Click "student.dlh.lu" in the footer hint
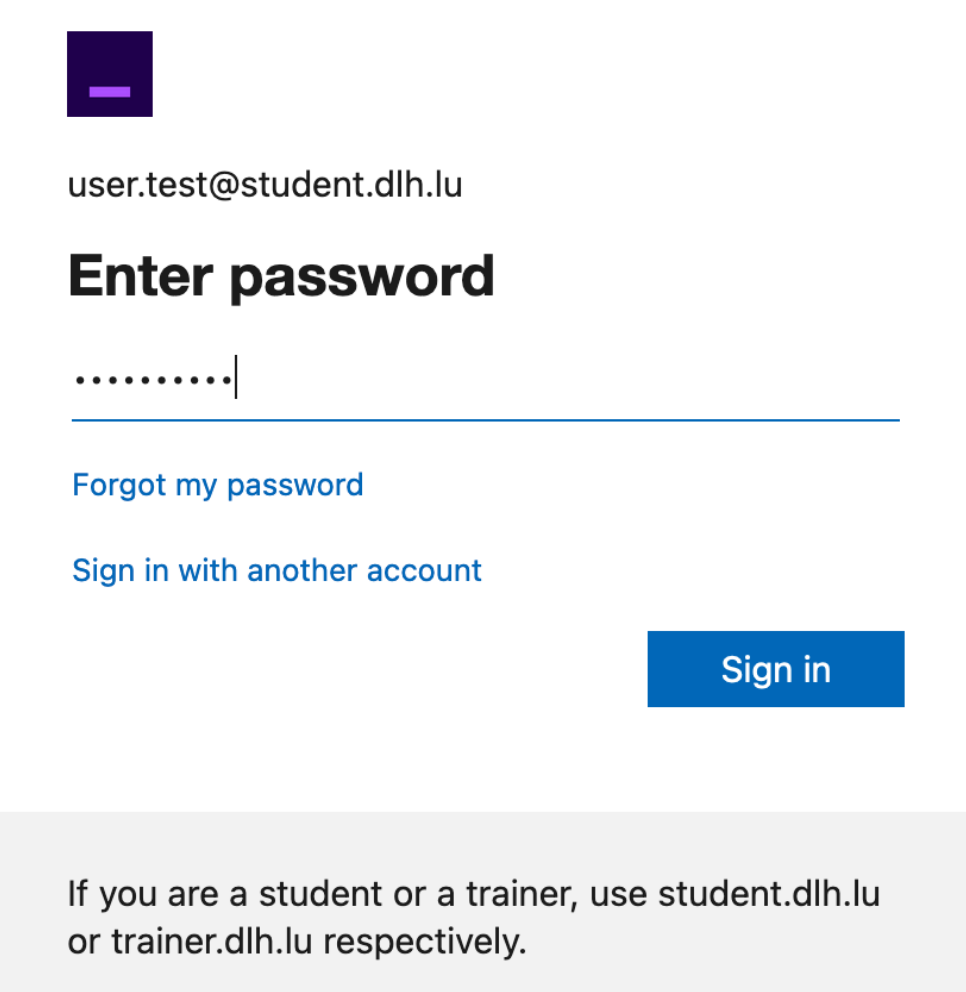 coord(768,893)
